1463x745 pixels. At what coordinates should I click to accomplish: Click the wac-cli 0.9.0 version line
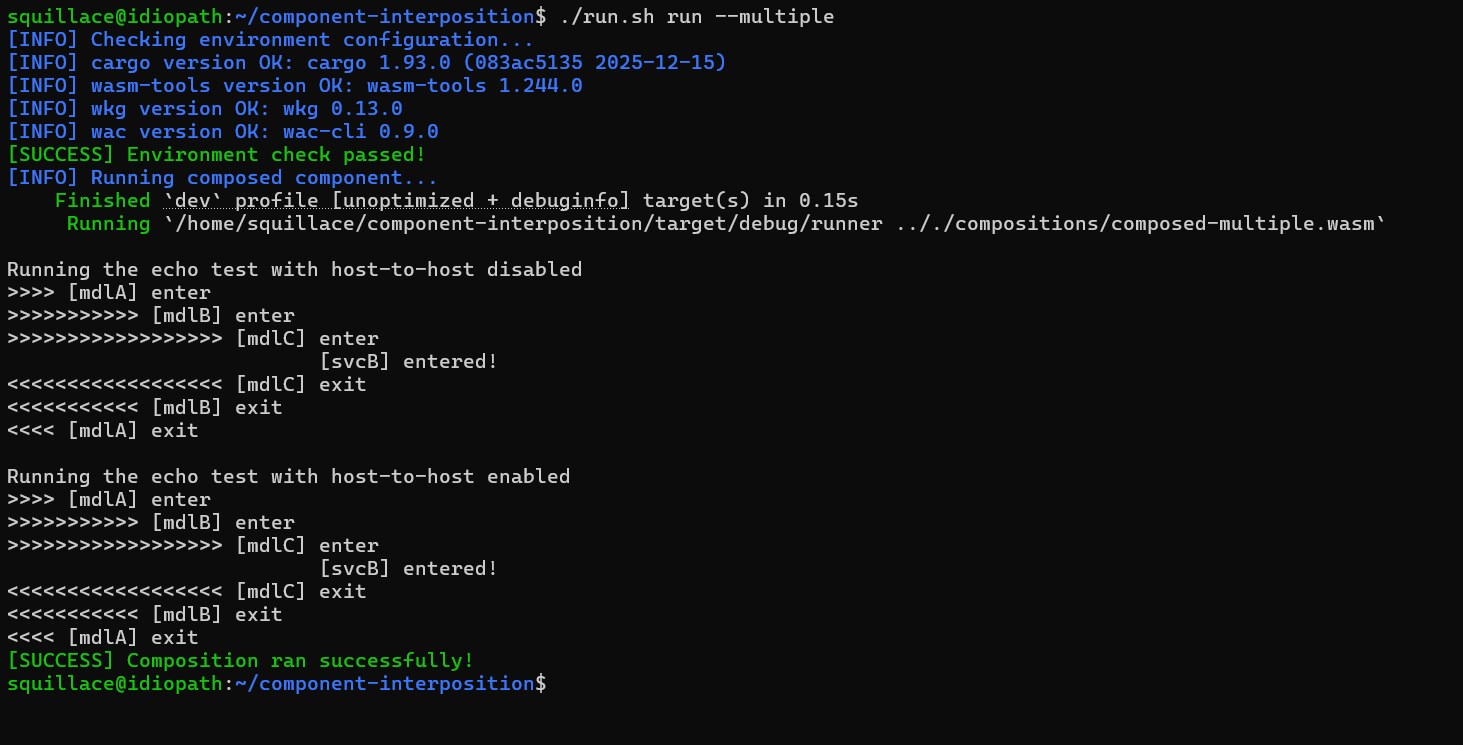[222, 131]
